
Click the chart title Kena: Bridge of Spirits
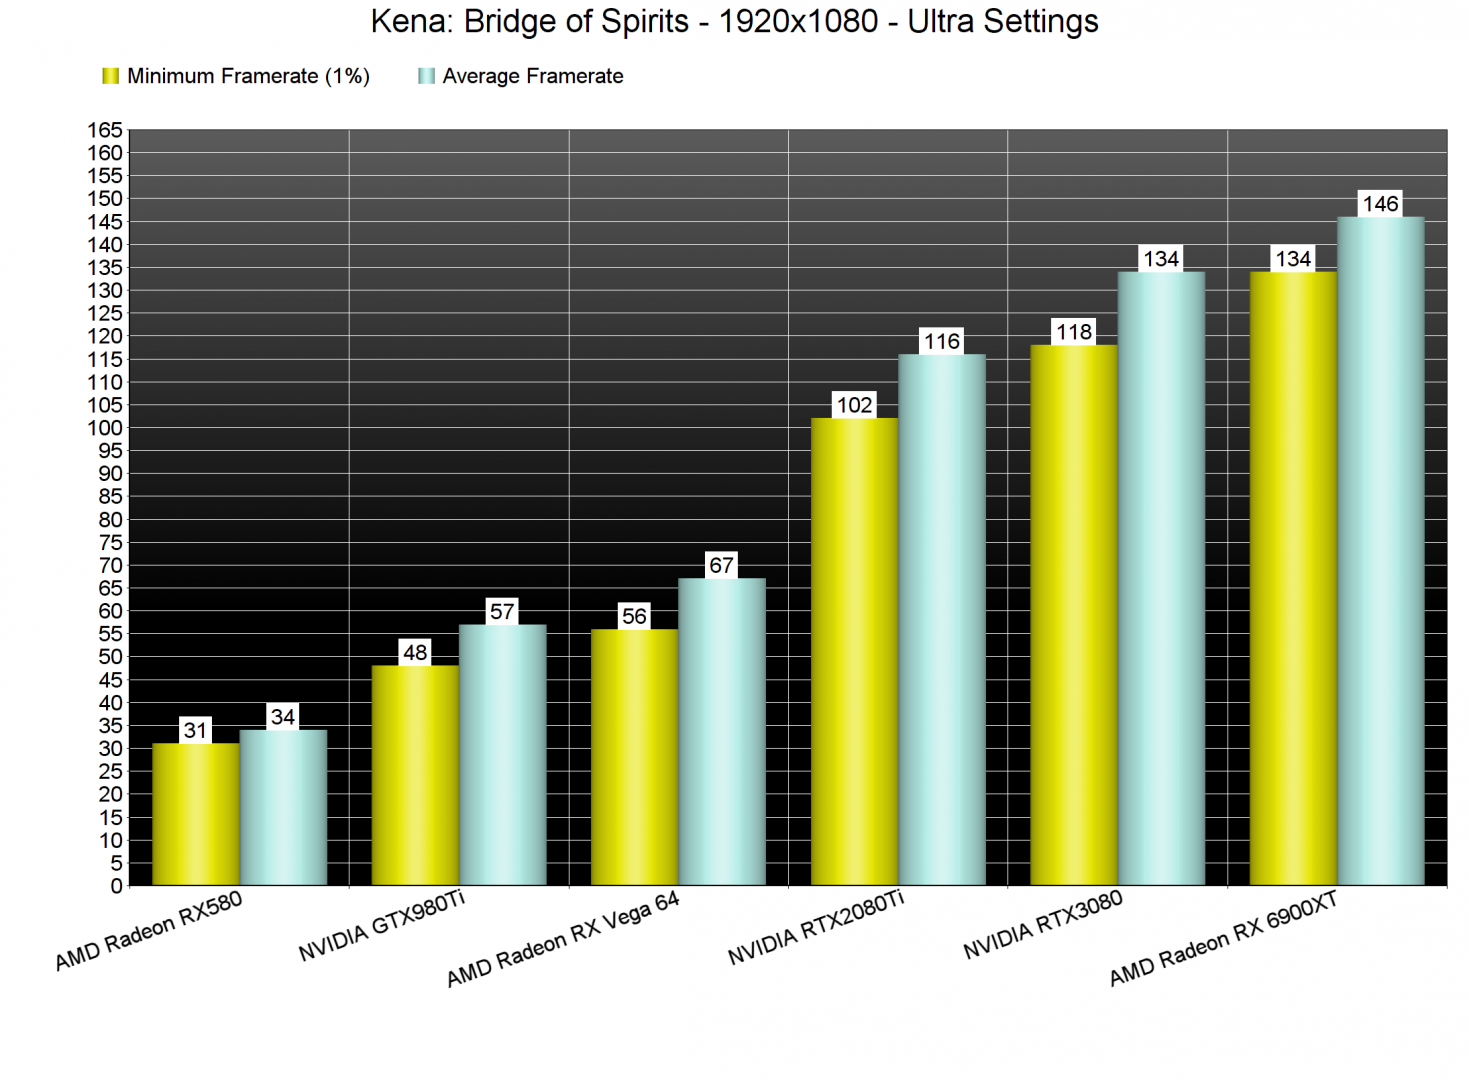coord(734,21)
